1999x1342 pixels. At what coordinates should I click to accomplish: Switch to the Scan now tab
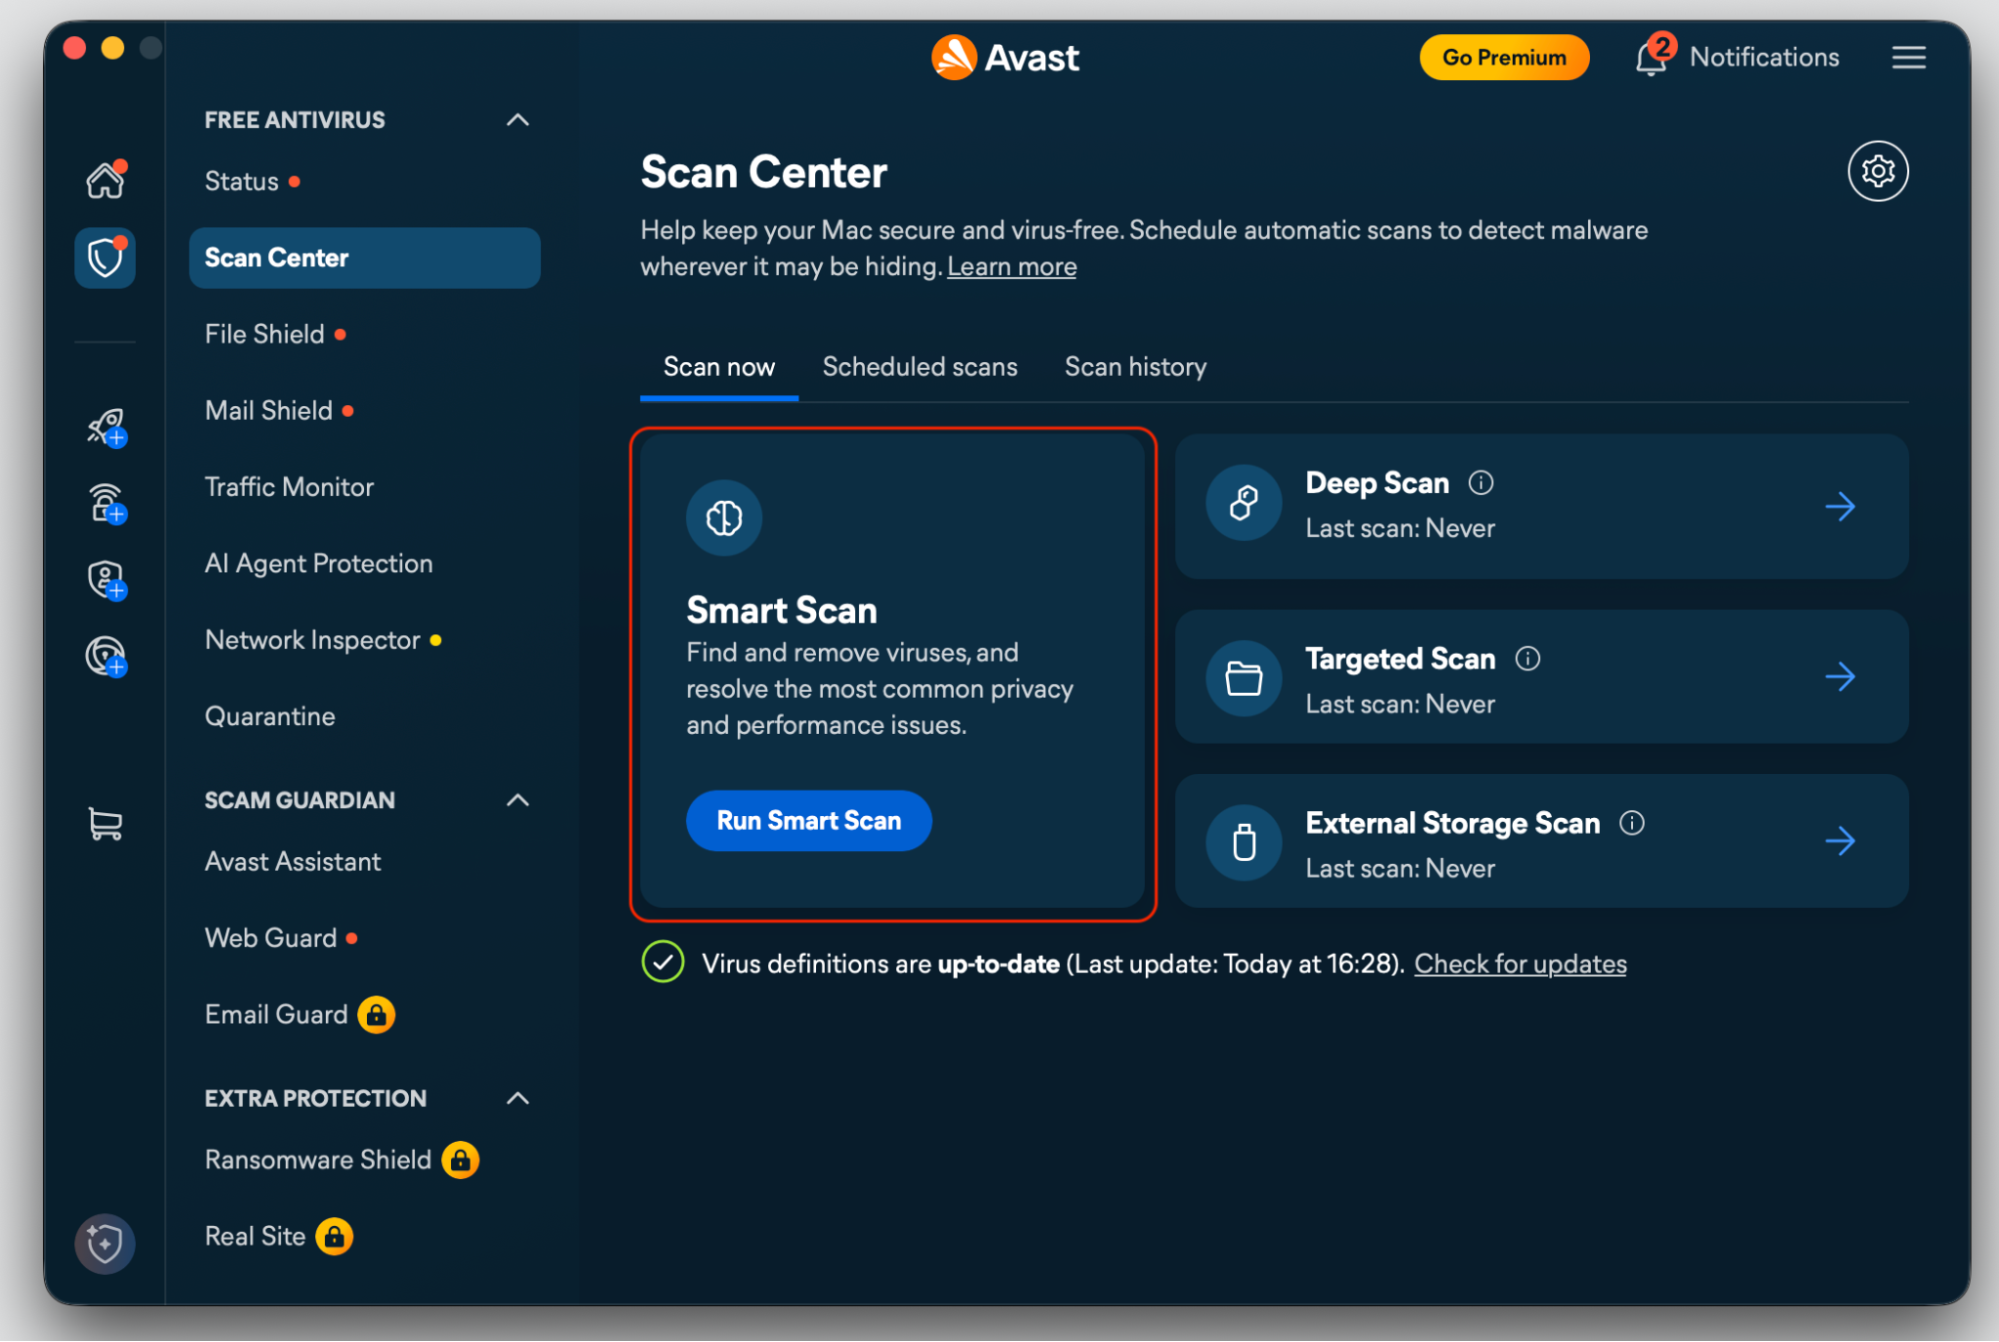719,367
